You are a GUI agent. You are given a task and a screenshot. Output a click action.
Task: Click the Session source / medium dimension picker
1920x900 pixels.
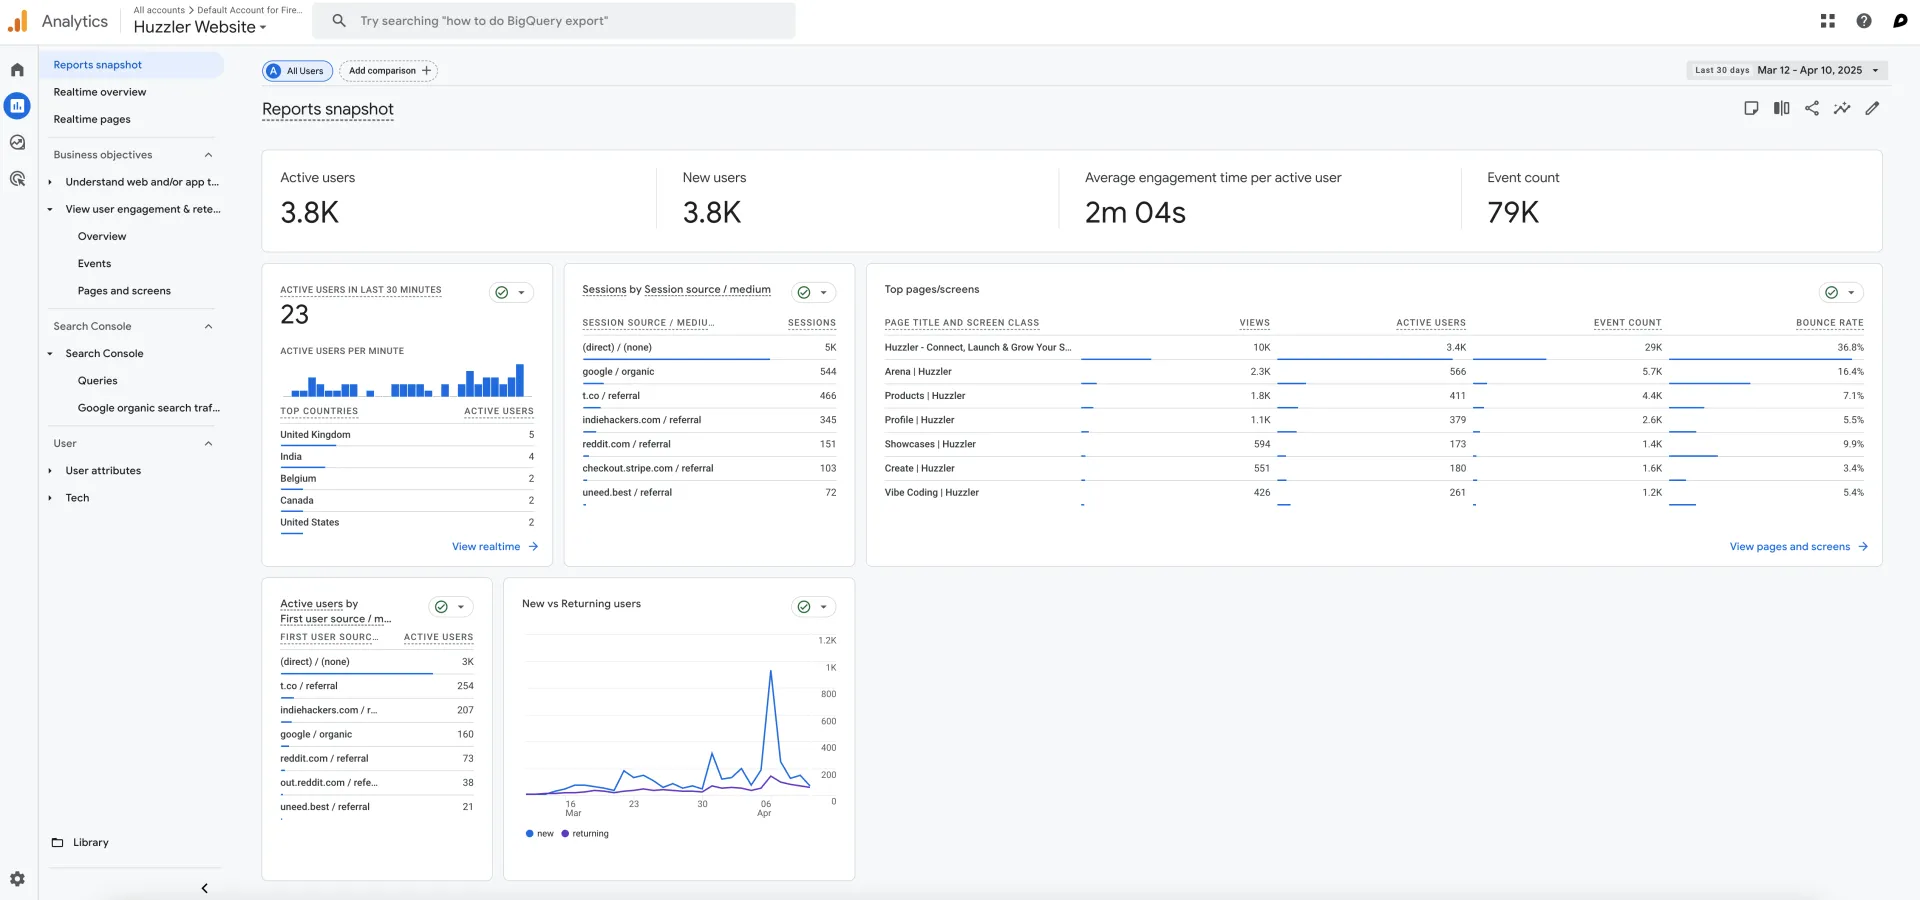(707, 290)
